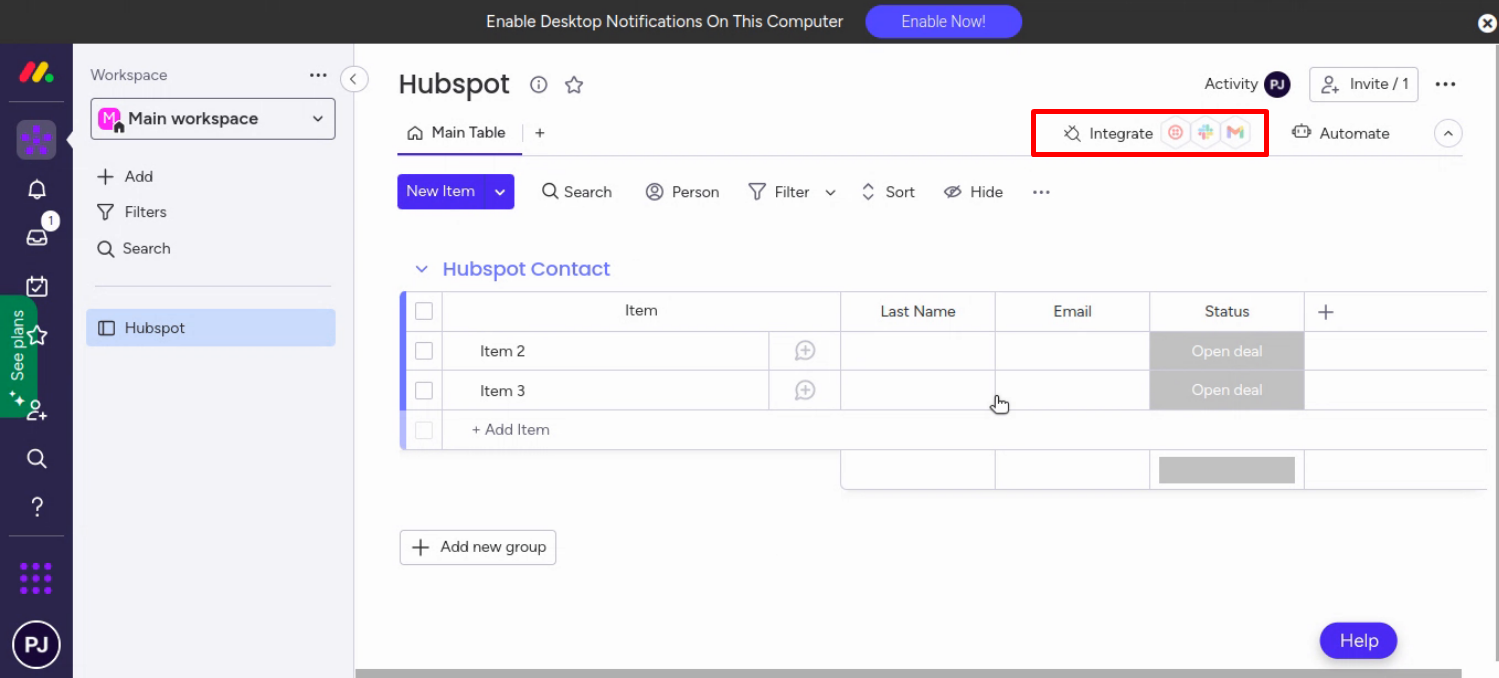Open Hide columns option
The image size is (1499, 678).
pyautogui.click(x=973, y=192)
